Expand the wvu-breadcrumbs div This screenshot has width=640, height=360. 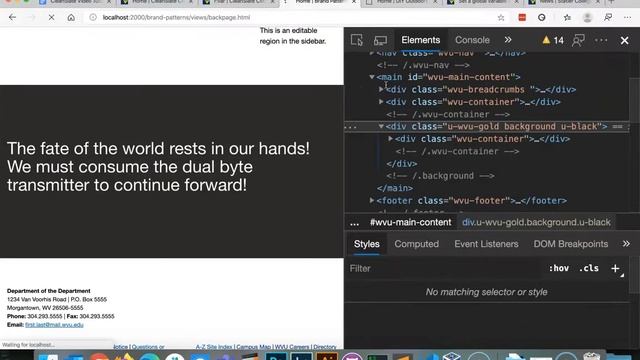[x=381, y=89]
